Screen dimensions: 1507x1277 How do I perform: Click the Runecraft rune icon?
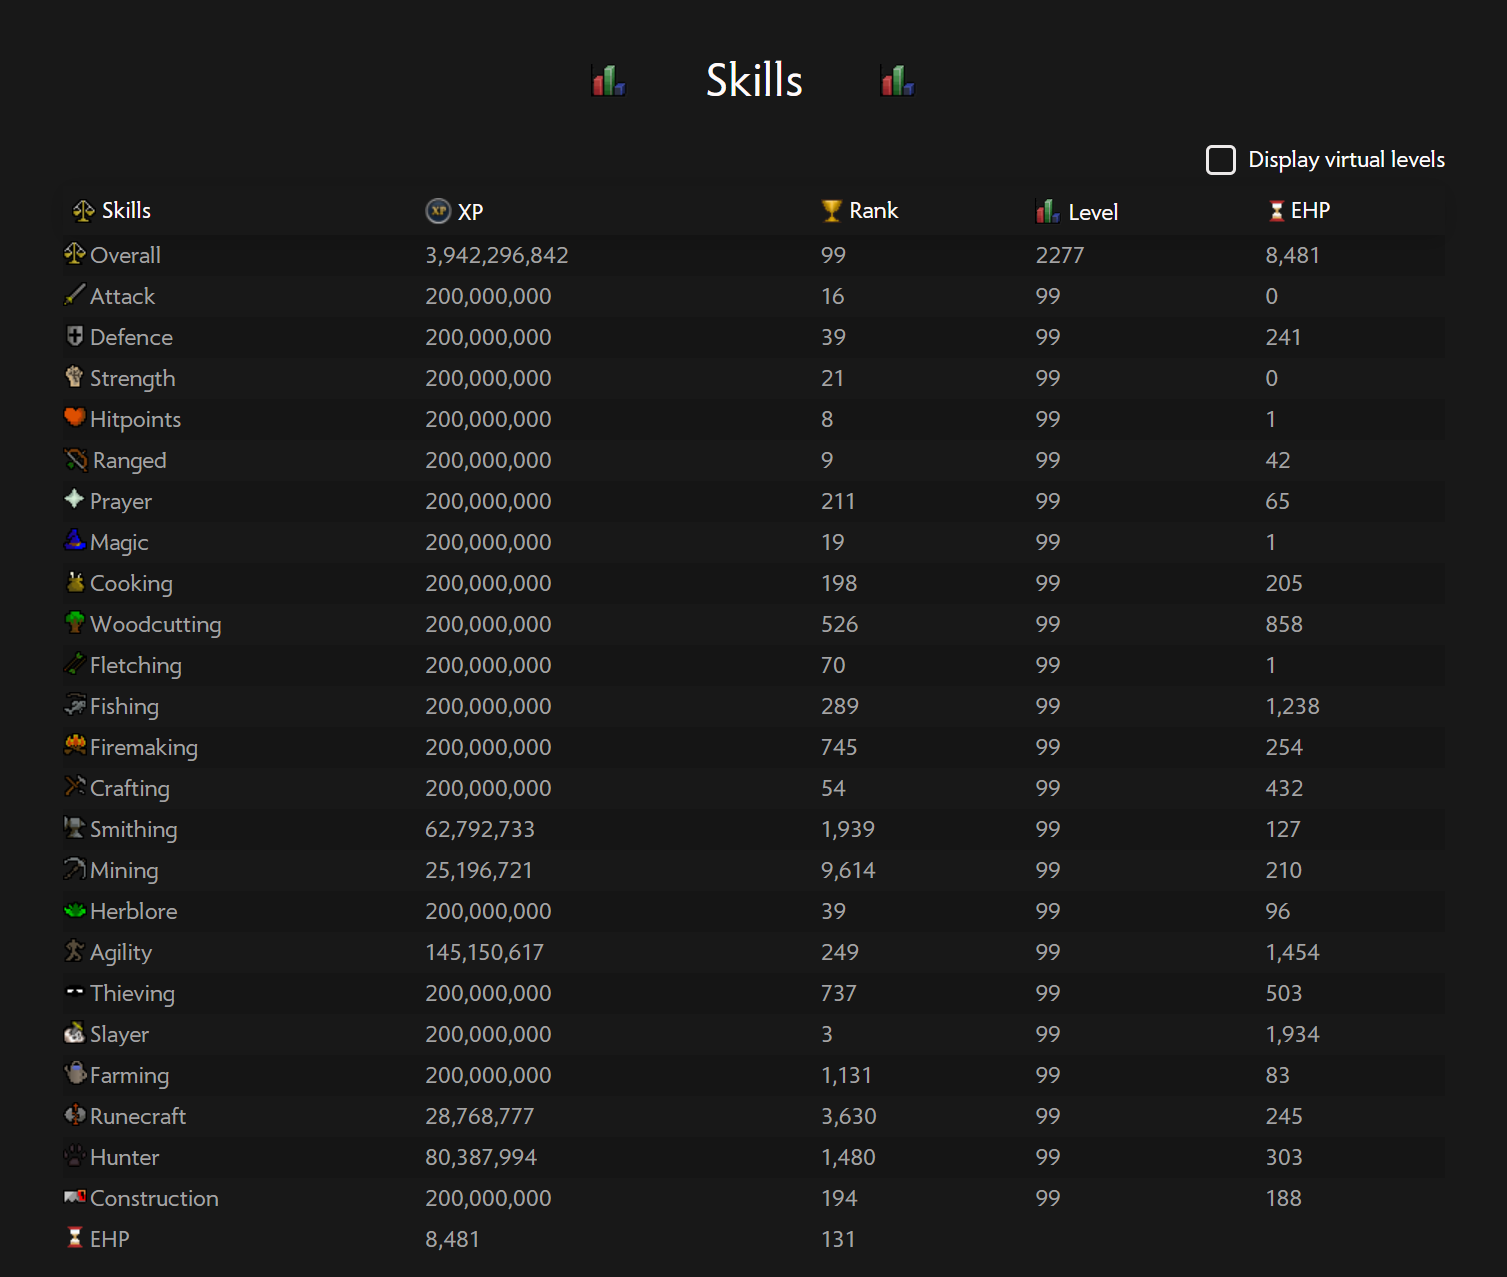75,1115
